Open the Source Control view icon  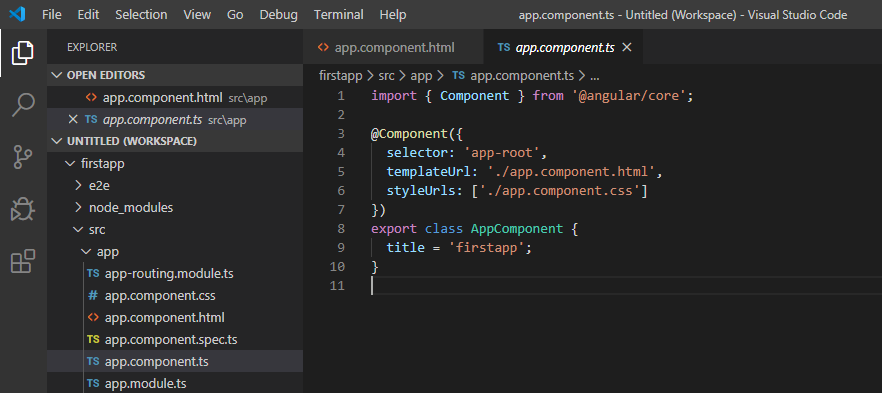pyautogui.click(x=22, y=157)
